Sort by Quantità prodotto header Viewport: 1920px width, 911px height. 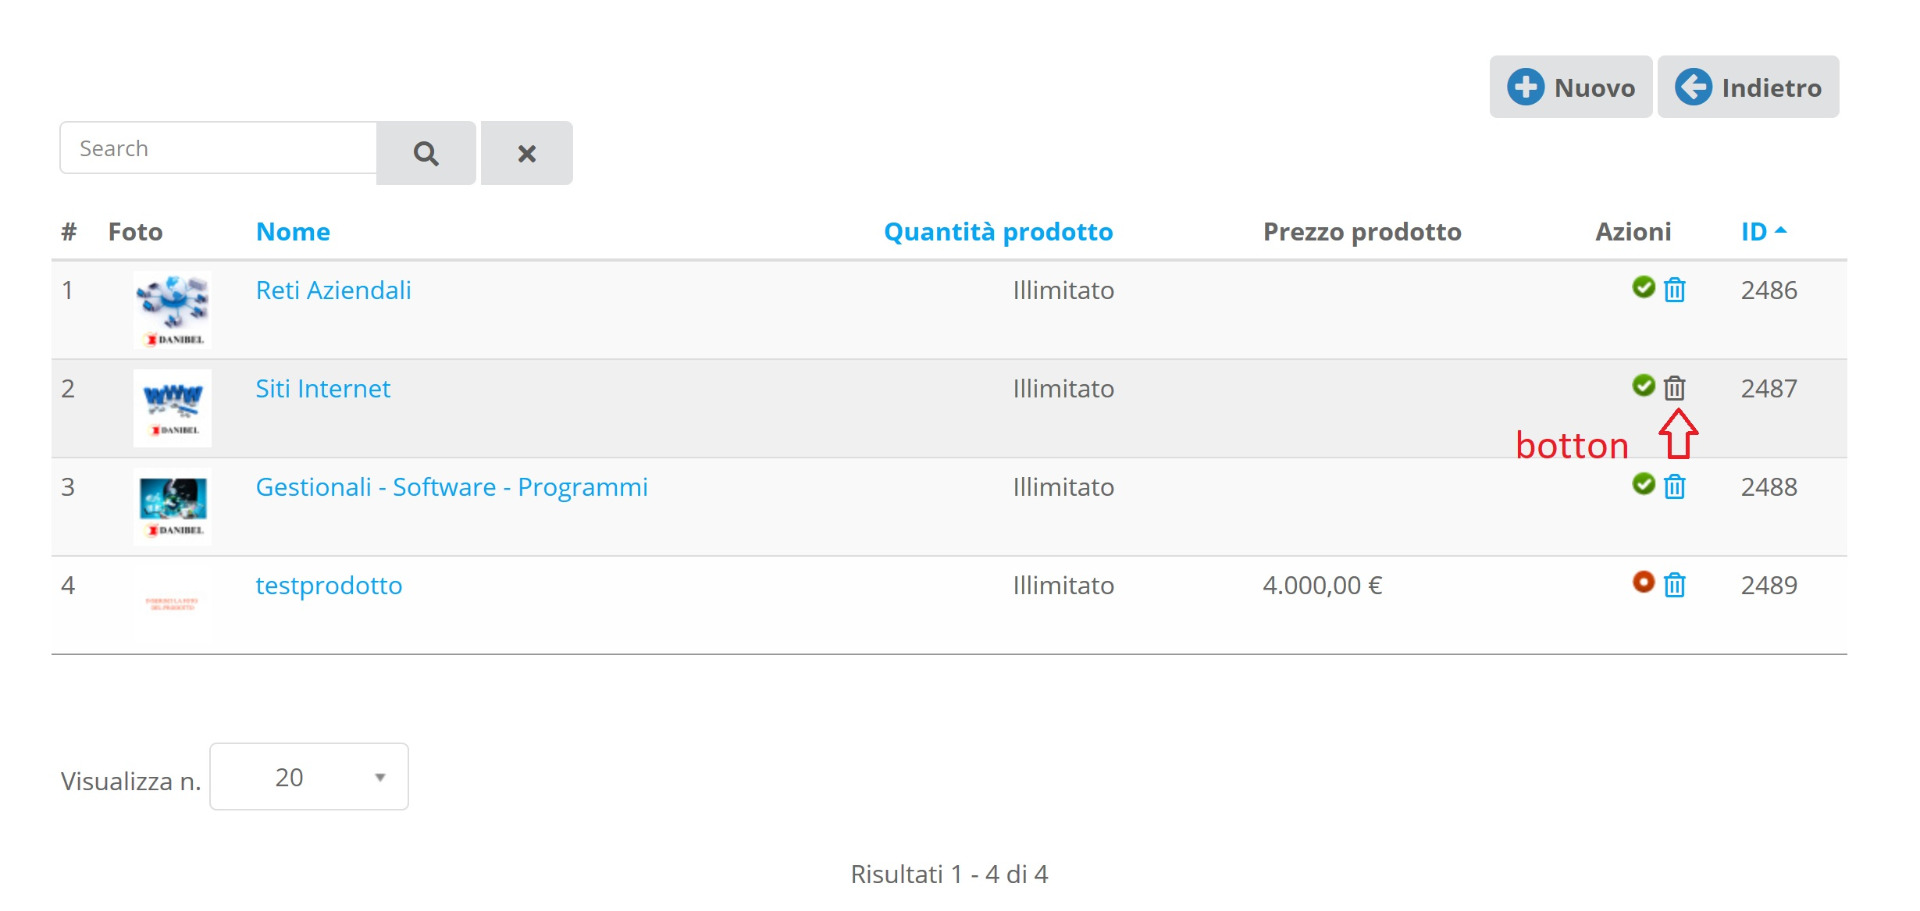[998, 232]
